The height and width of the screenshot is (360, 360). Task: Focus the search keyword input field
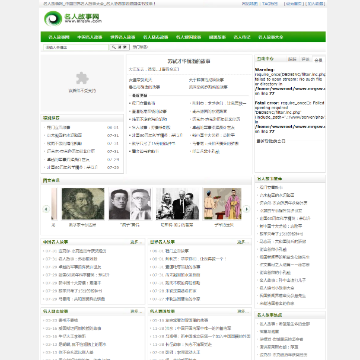[76, 47]
